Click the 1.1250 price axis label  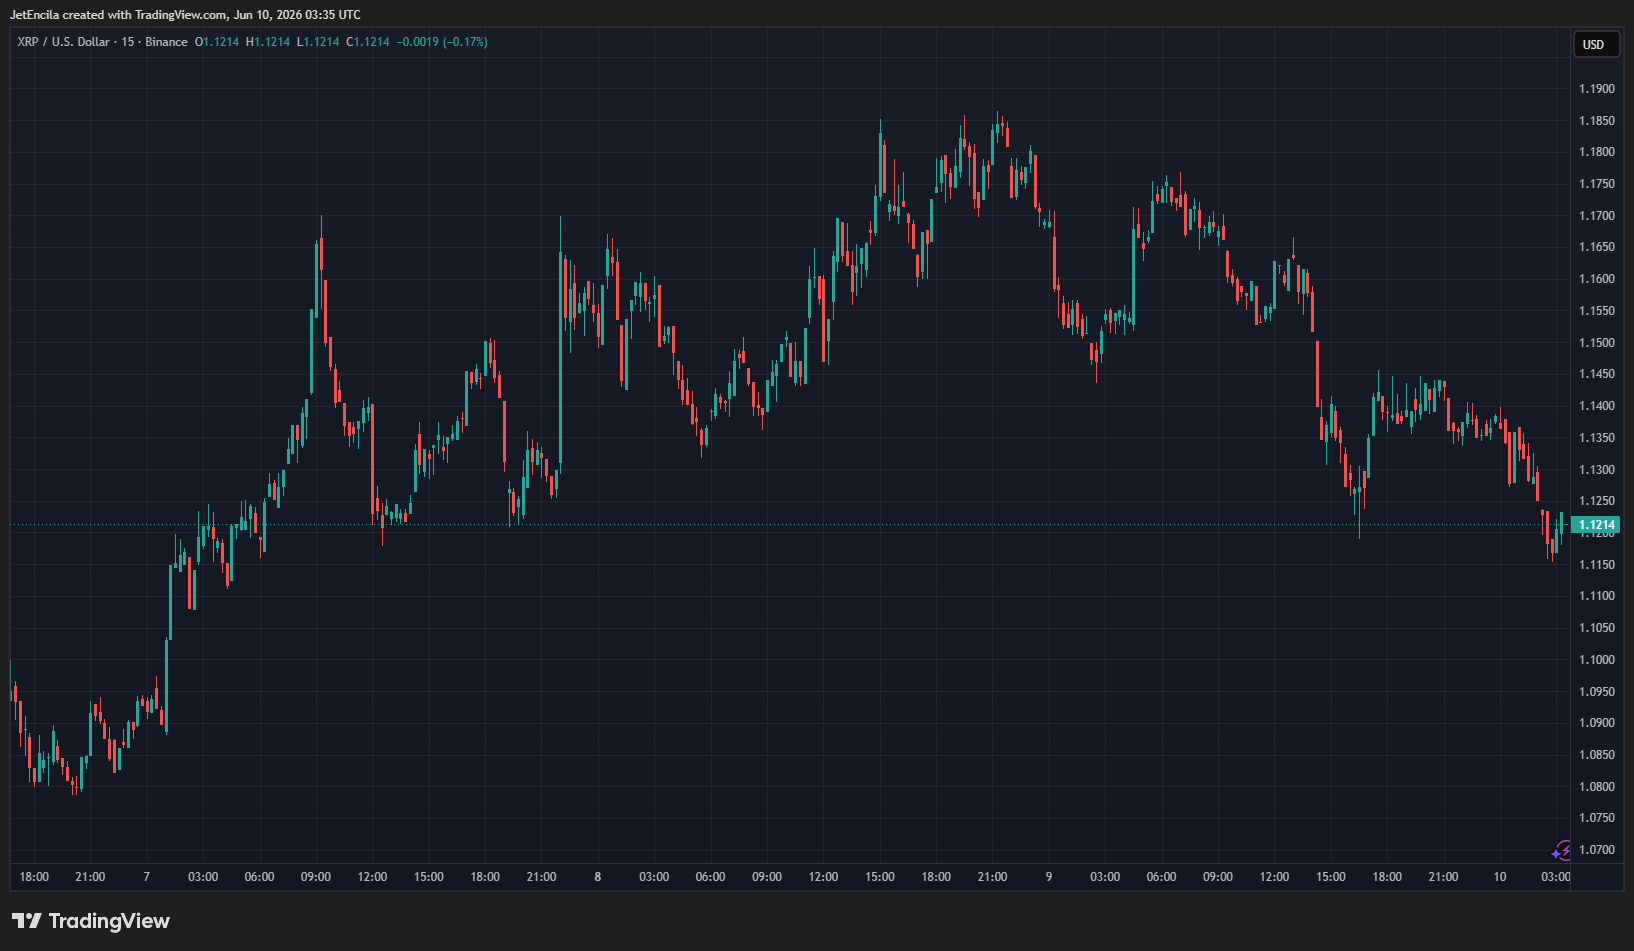(1597, 501)
